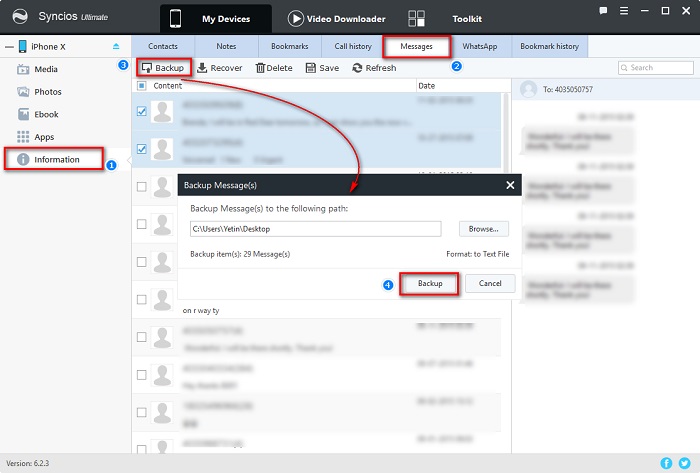Switch to the Messages tab
This screenshot has height=473, width=700.
point(417,46)
